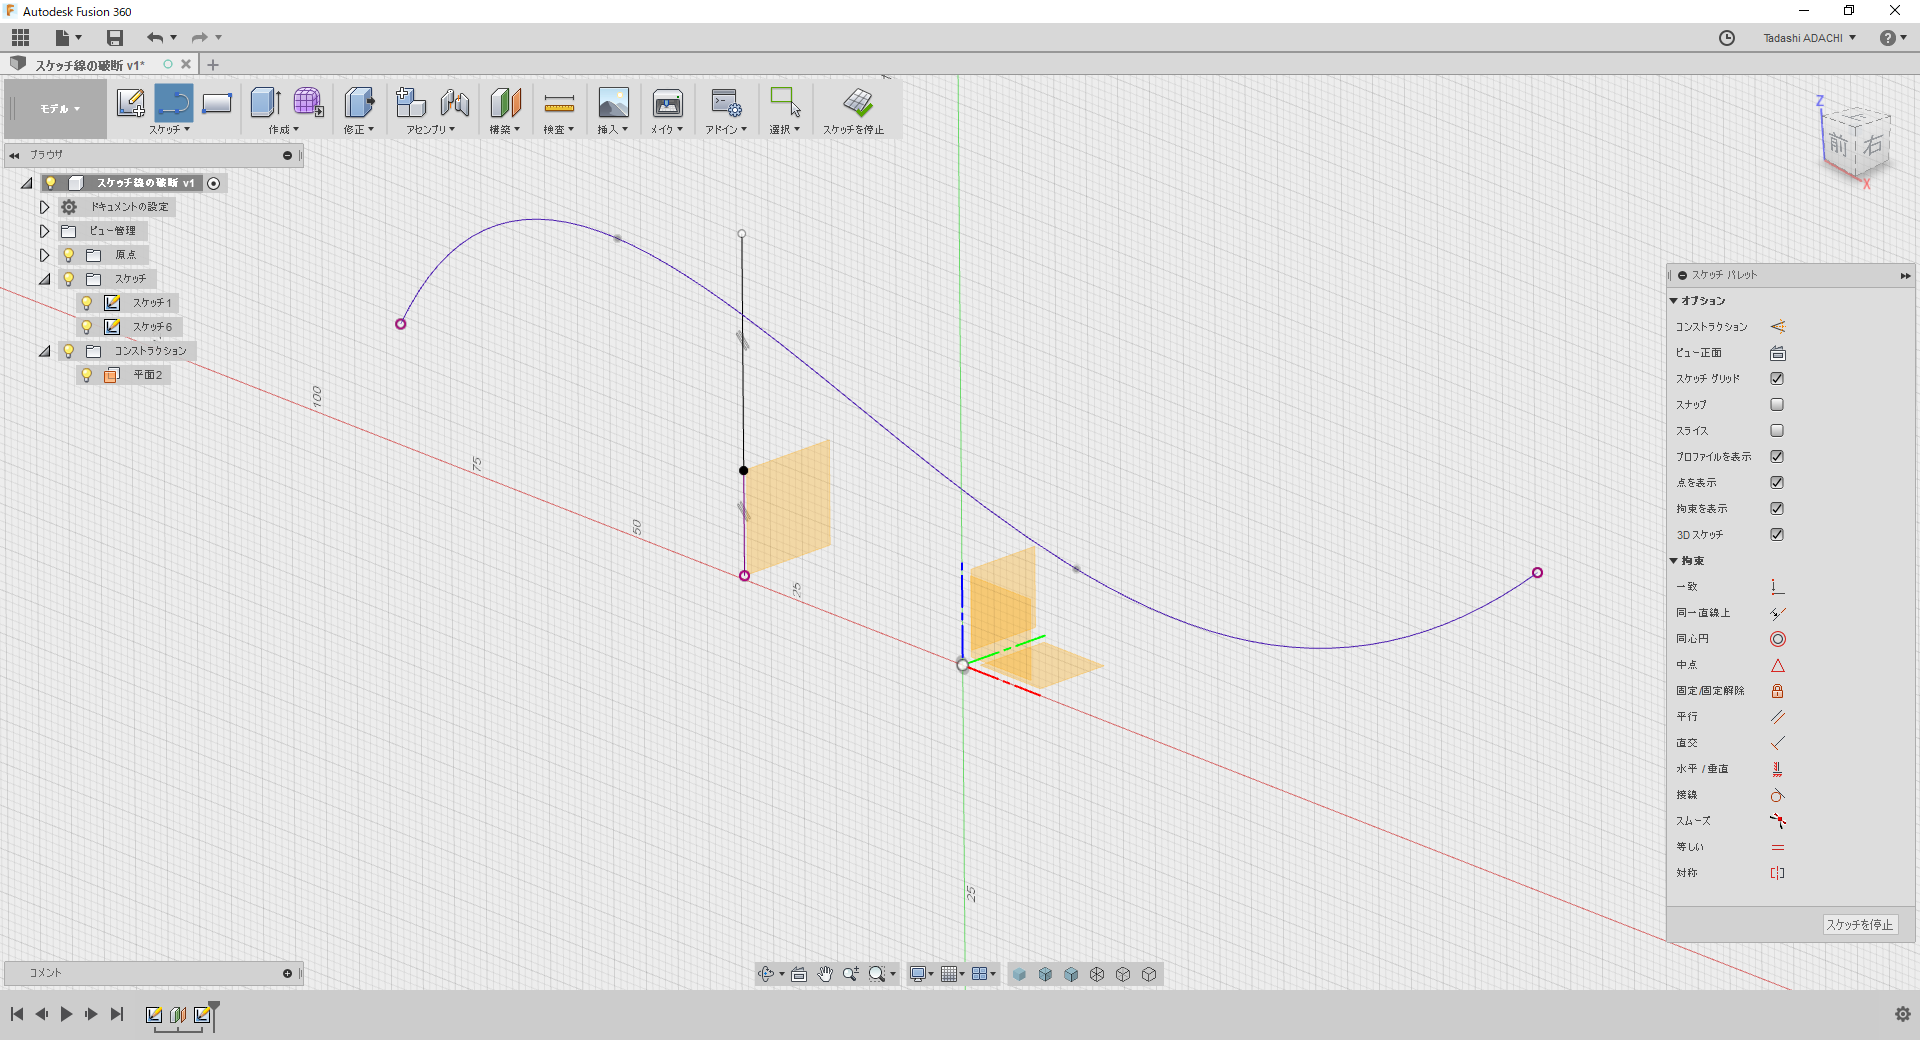Add a new document tab with plus

pyautogui.click(x=212, y=65)
